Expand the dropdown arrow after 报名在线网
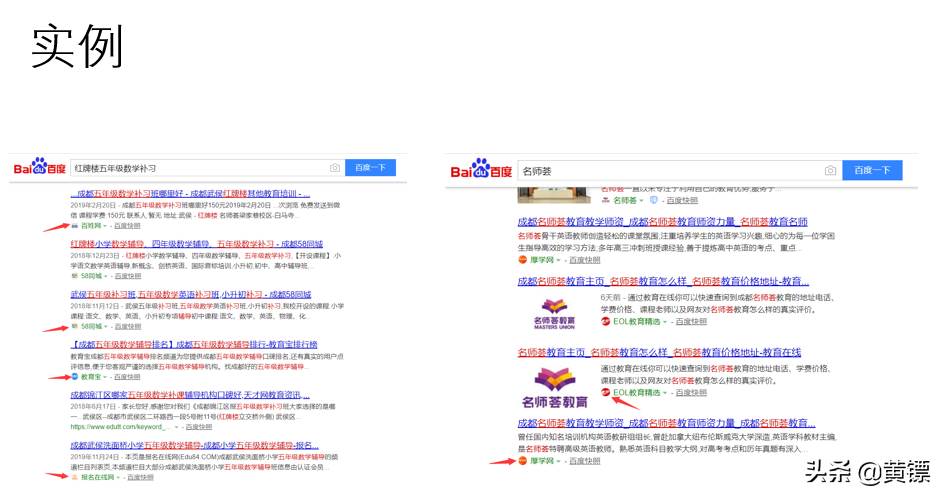The width and height of the screenshot is (945, 499). pos(118,477)
